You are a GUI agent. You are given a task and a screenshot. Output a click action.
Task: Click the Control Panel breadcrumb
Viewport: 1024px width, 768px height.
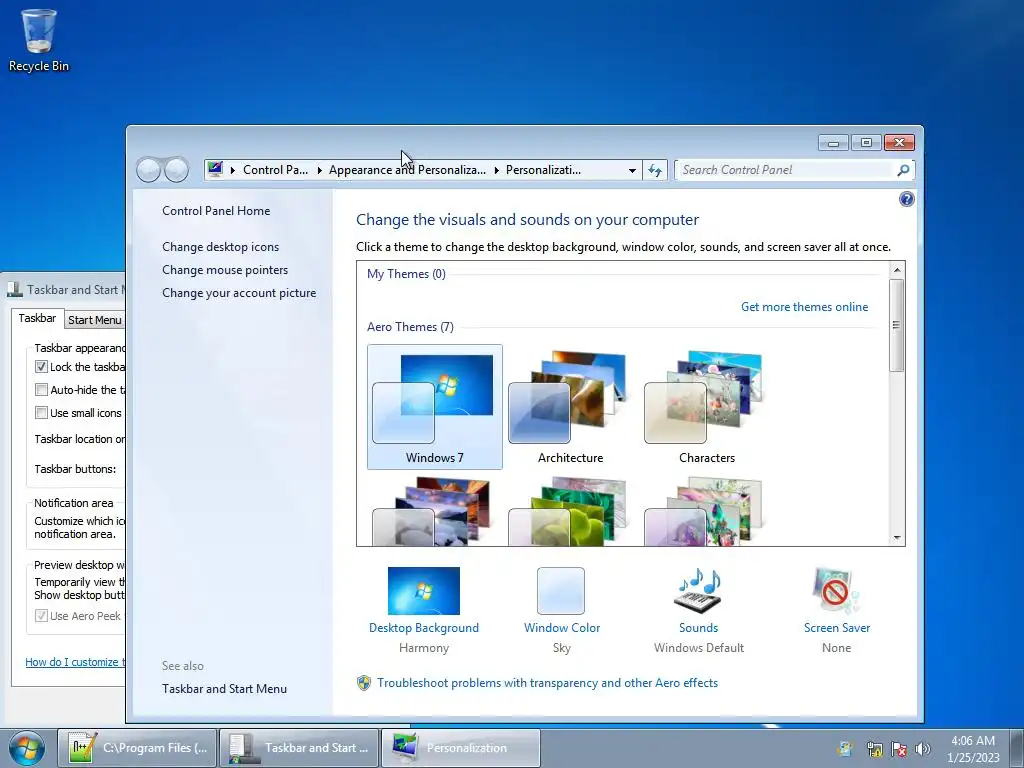[276, 170]
